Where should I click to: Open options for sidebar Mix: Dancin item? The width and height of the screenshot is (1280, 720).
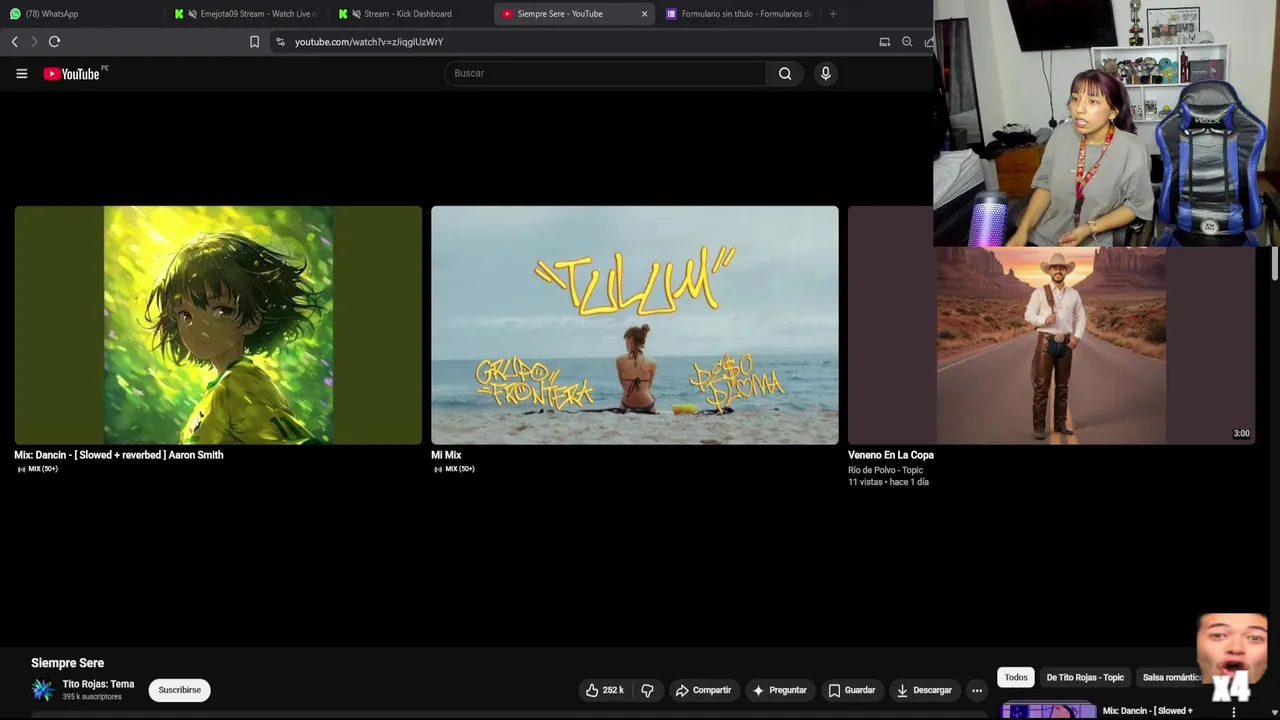coord(1234,712)
